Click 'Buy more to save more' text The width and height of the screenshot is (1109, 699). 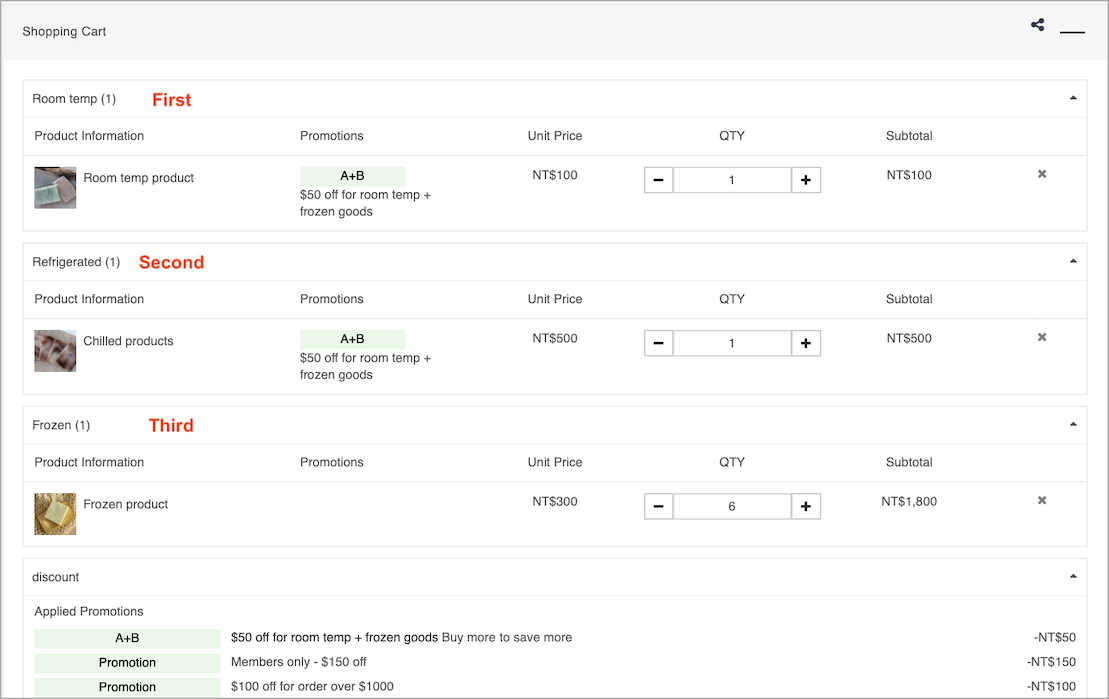[507, 637]
